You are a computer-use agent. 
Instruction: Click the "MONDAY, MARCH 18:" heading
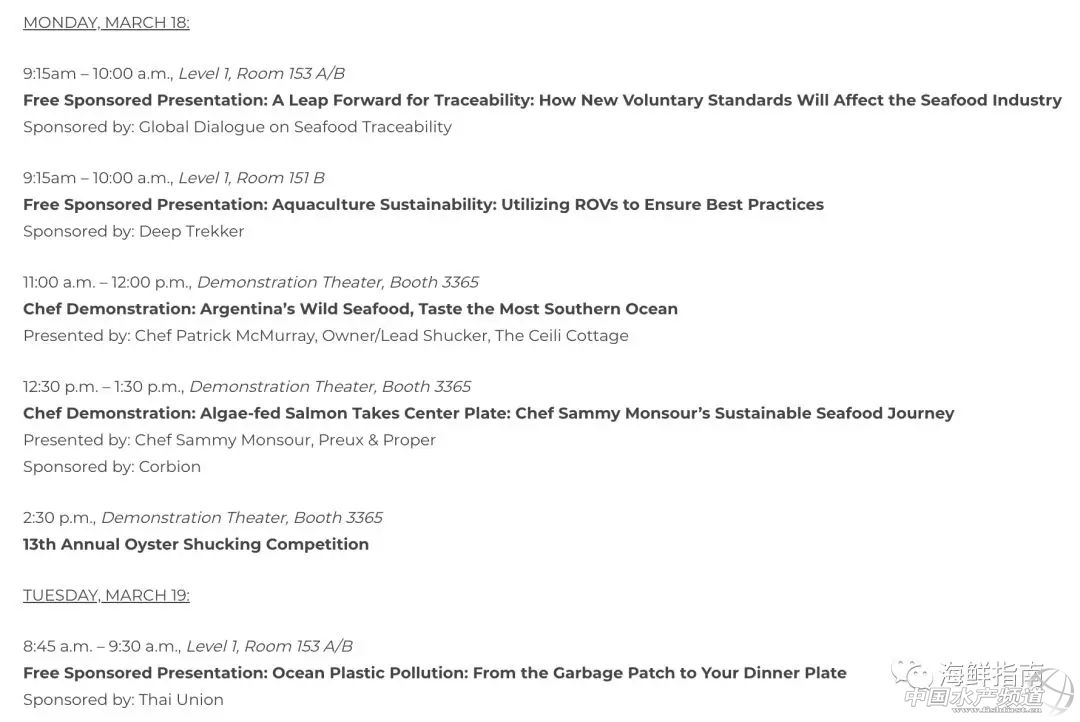coord(106,22)
